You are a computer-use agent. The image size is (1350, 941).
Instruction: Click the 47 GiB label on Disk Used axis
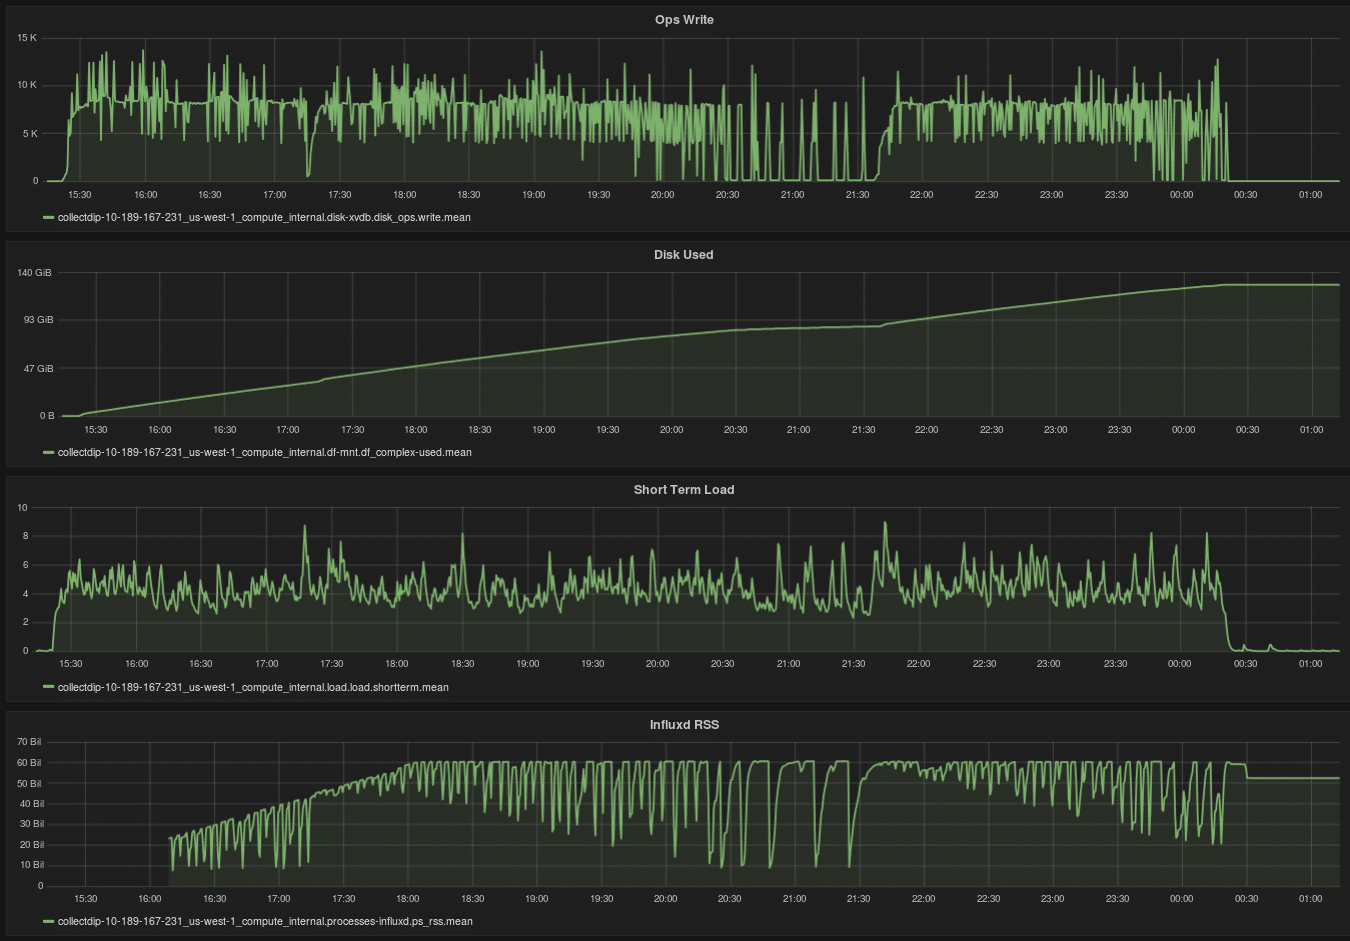click(x=38, y=369)
